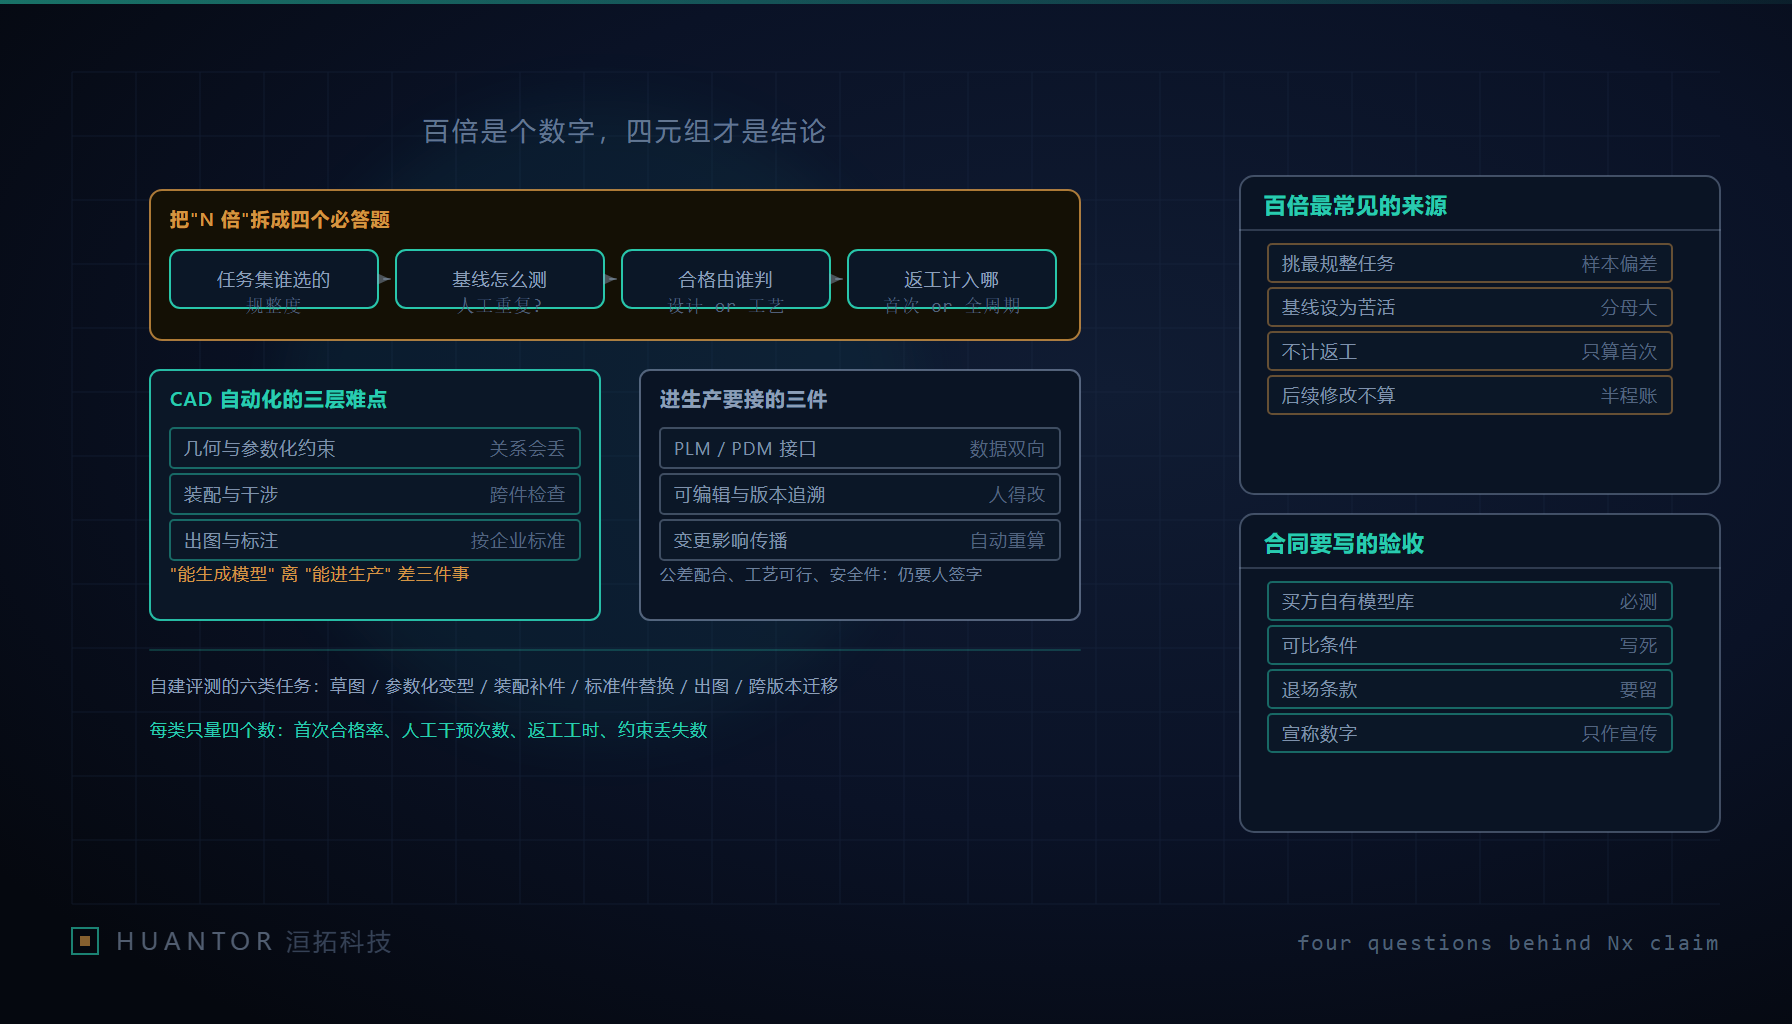The height and width of the screenshot is (1024, 1792).
Task: Click the 几何与参数化约束 row
Action: (x=375, y=448)
